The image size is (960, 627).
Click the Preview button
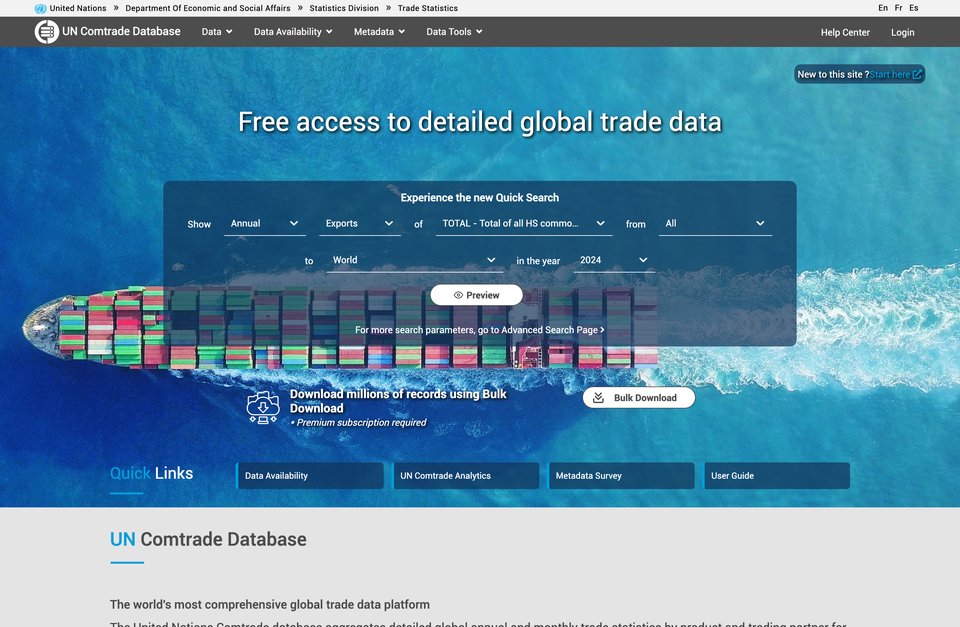click(476, 295)
